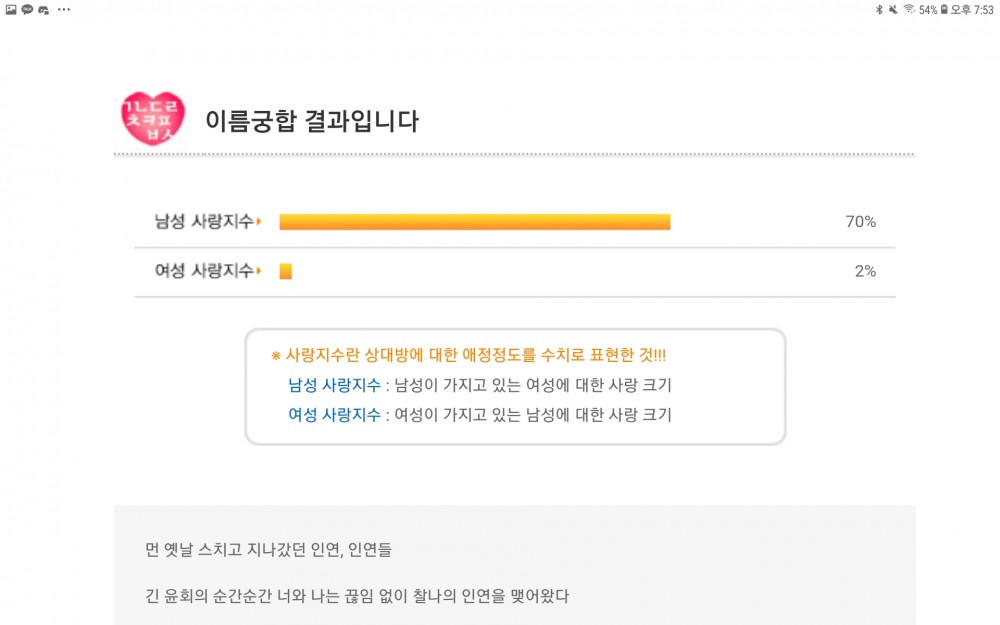Tap the game controller notification icon
Image resolution: width=1000 pixels, height=625 pixels.
click(x=44, y=10)
